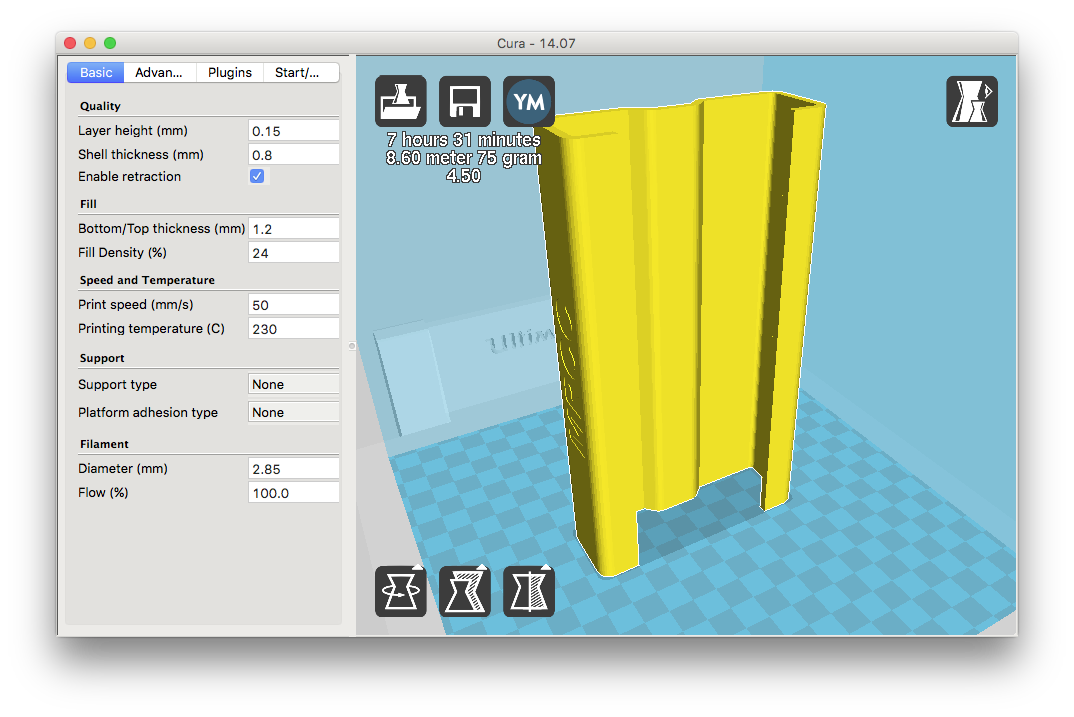The height and width of the screenshot is (717, 1074).
Task: Switch to the Plugins tab
Action: pyautogui.click(x=230, y=73)
